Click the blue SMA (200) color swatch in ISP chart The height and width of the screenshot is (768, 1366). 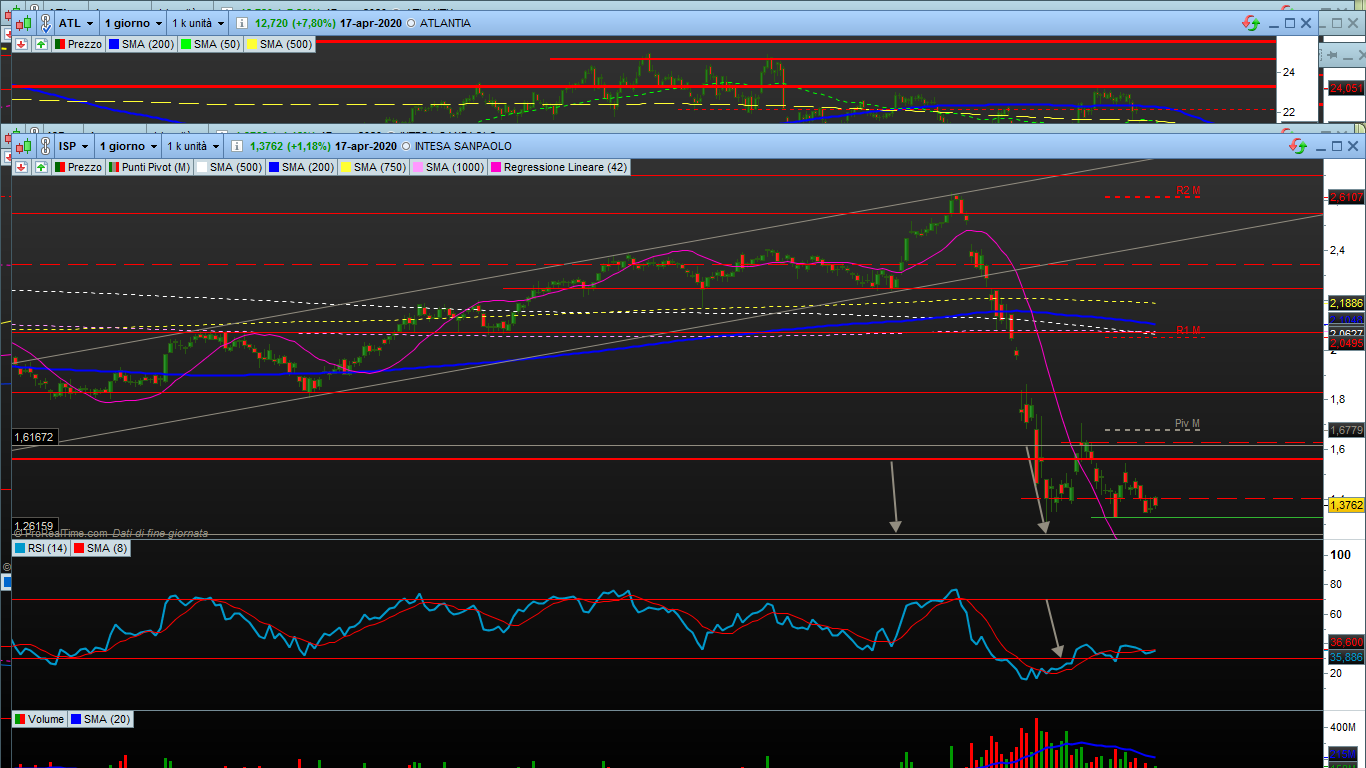click(273, 167)
